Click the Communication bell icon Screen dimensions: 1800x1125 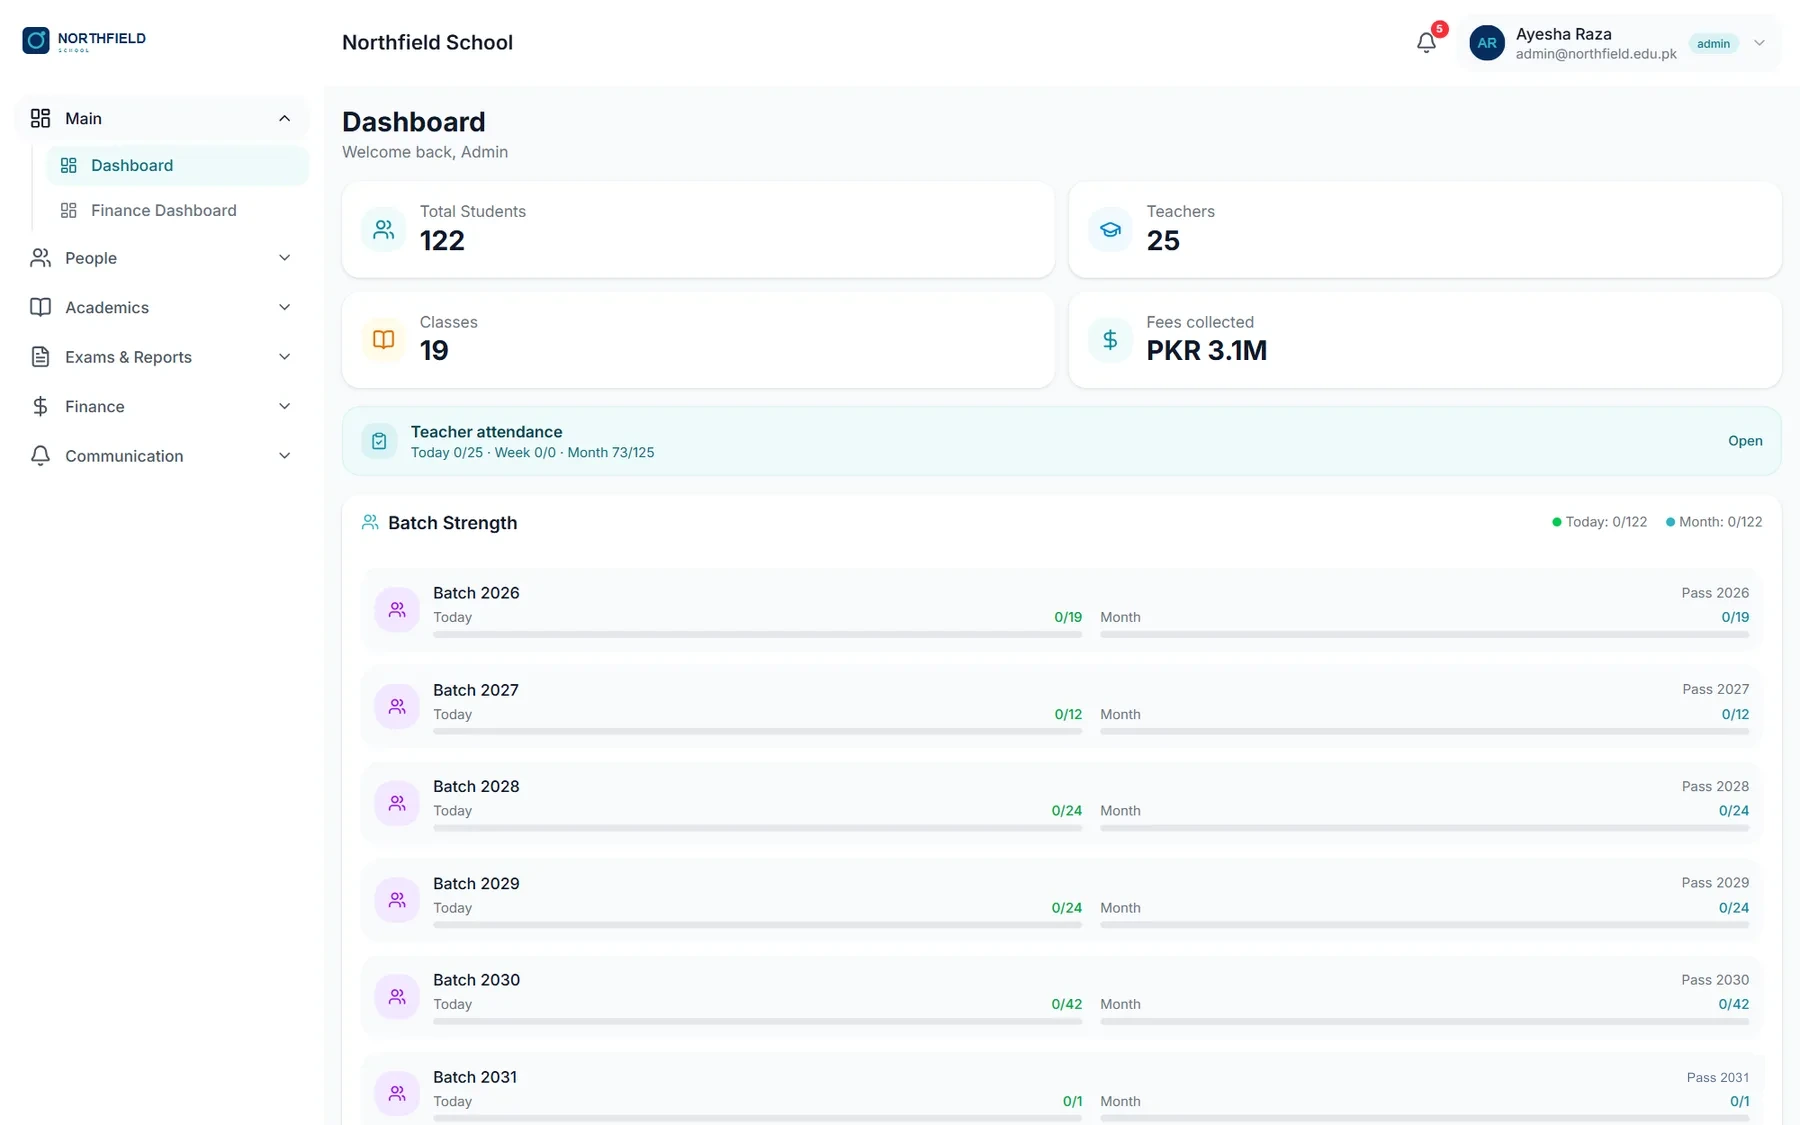tap(40, 456)
